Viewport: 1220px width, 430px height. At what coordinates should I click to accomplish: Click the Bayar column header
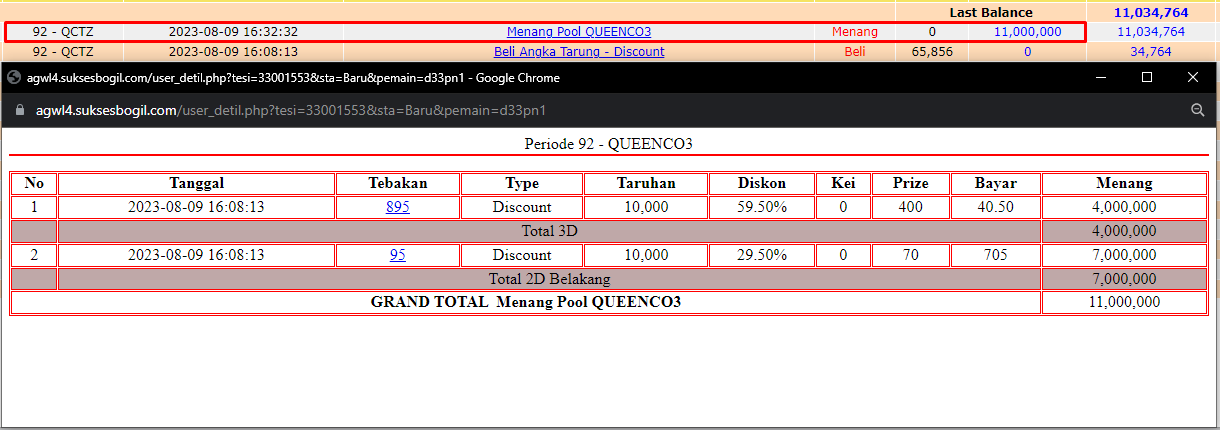click(996, 183)
